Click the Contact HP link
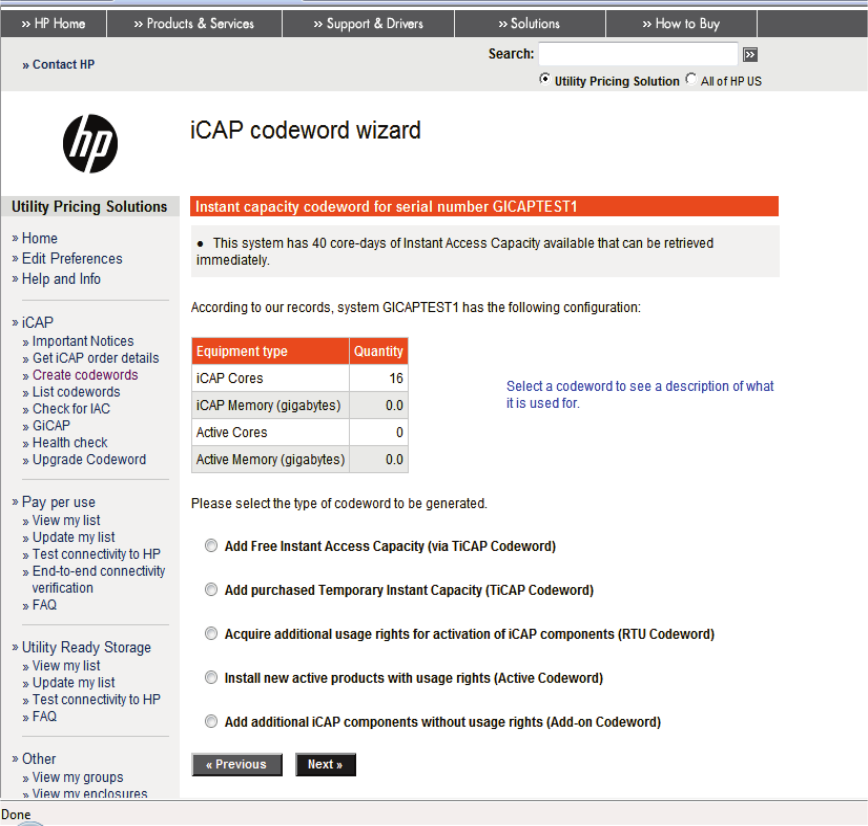Viewport: 868px width, 826px height. [x=58, y=65]
